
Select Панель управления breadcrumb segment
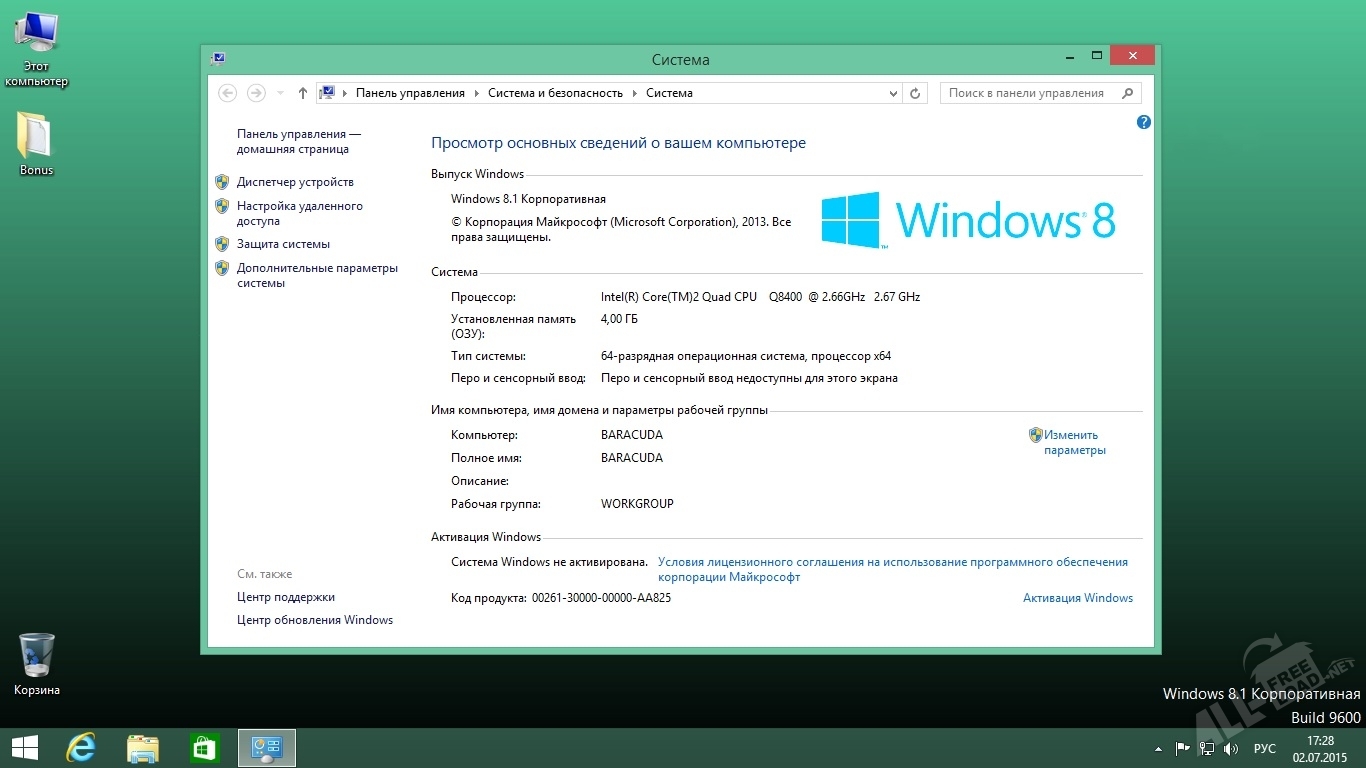(410, 93)
